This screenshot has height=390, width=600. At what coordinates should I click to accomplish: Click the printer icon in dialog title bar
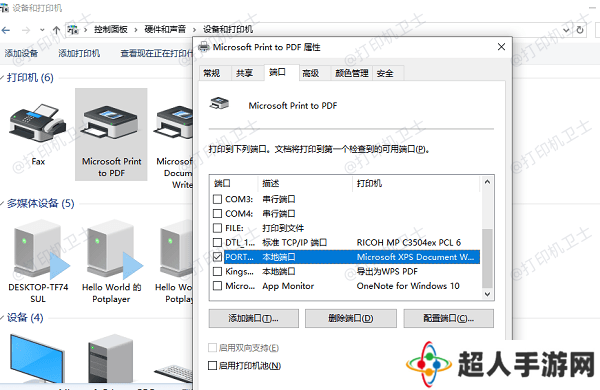(204, 47)
